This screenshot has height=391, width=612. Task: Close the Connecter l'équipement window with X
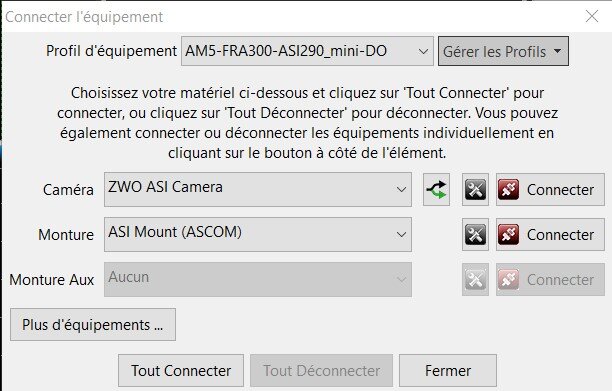pyautogui.click(x=592, y=16)
